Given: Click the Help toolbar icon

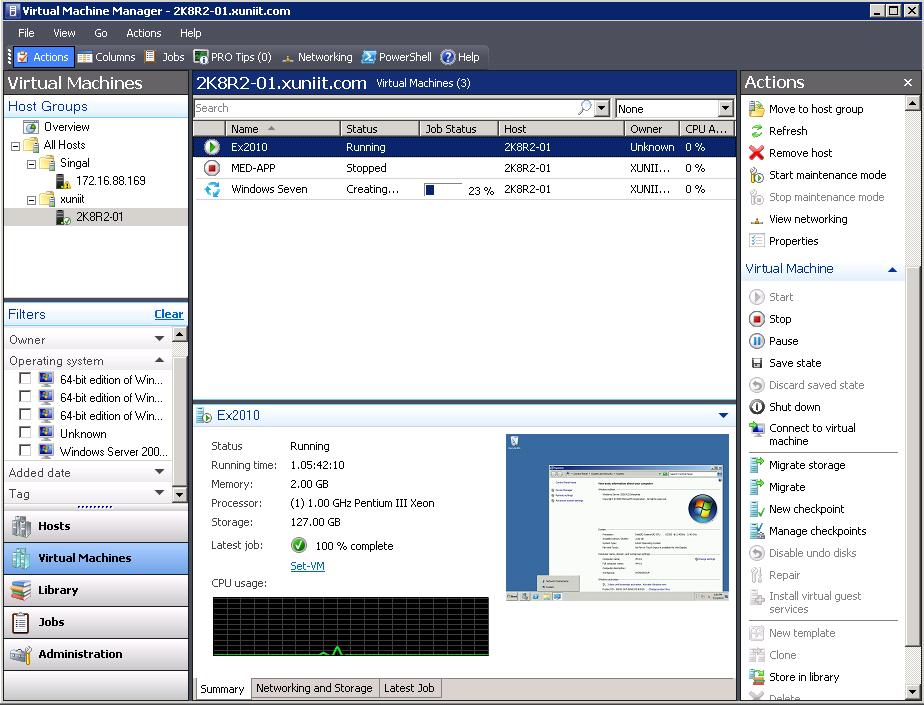Looking at the screenshot, I should point(448,57).
